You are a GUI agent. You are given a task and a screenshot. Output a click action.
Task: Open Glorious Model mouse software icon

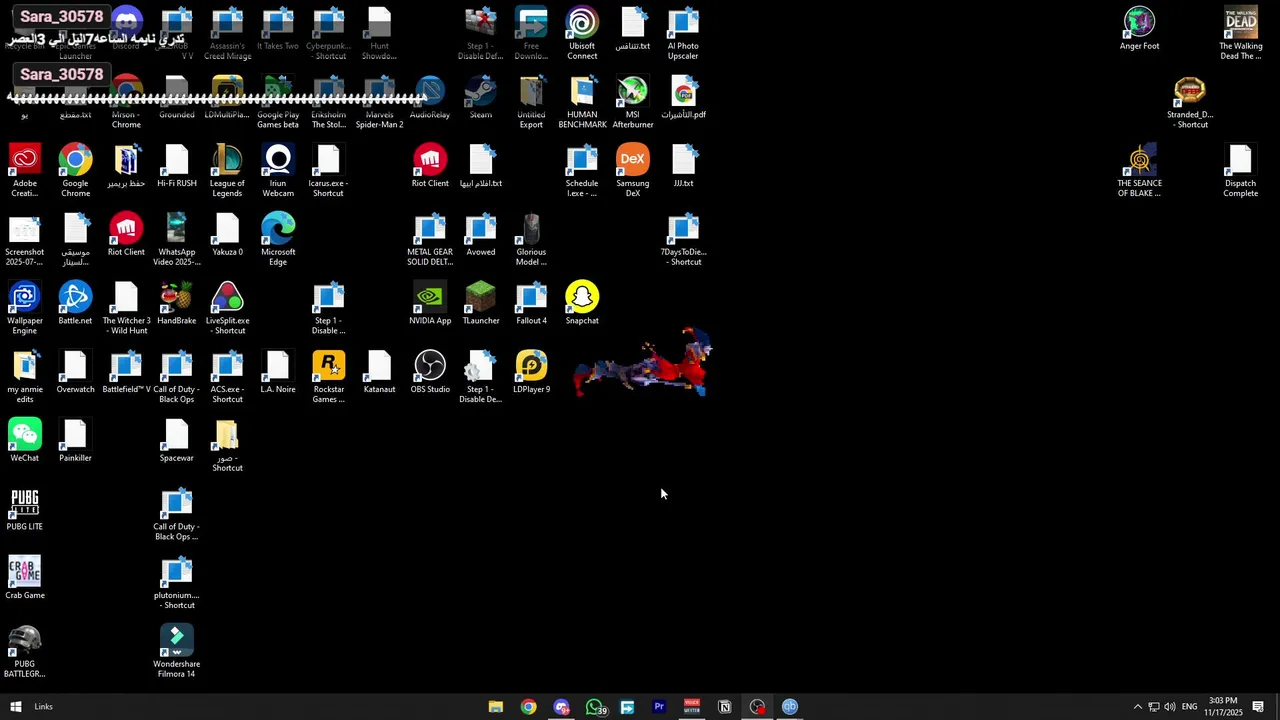point(531,239)
